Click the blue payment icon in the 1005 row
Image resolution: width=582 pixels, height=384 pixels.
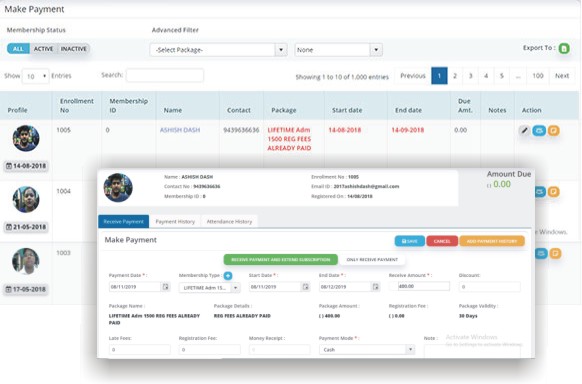[x=539, y=130]
